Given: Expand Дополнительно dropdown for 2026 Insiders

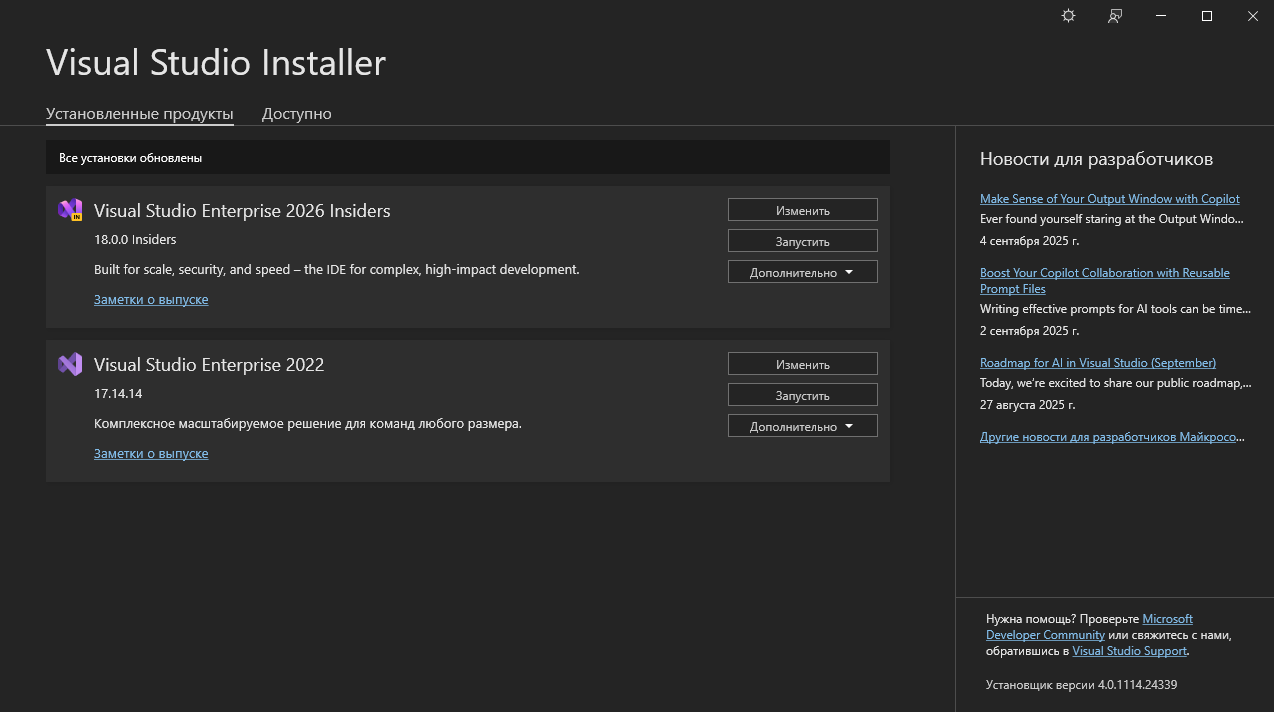Looking at the screenshot, I should tap(803, 272).
